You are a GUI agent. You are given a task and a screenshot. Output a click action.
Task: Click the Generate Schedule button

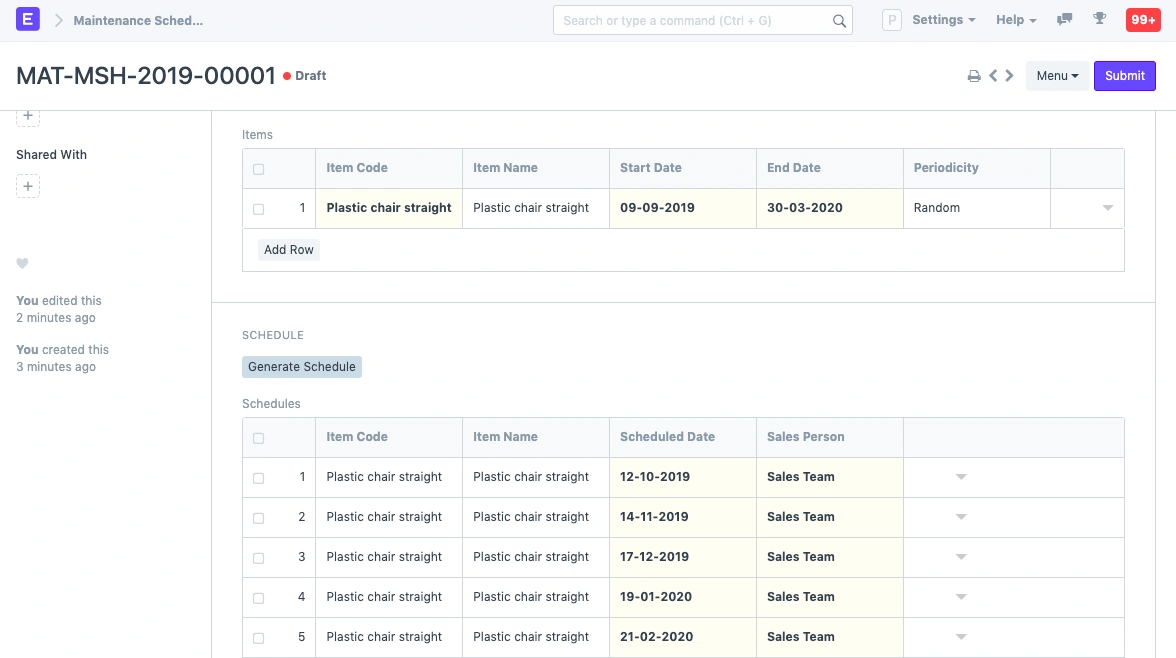(x=301, y=367)
